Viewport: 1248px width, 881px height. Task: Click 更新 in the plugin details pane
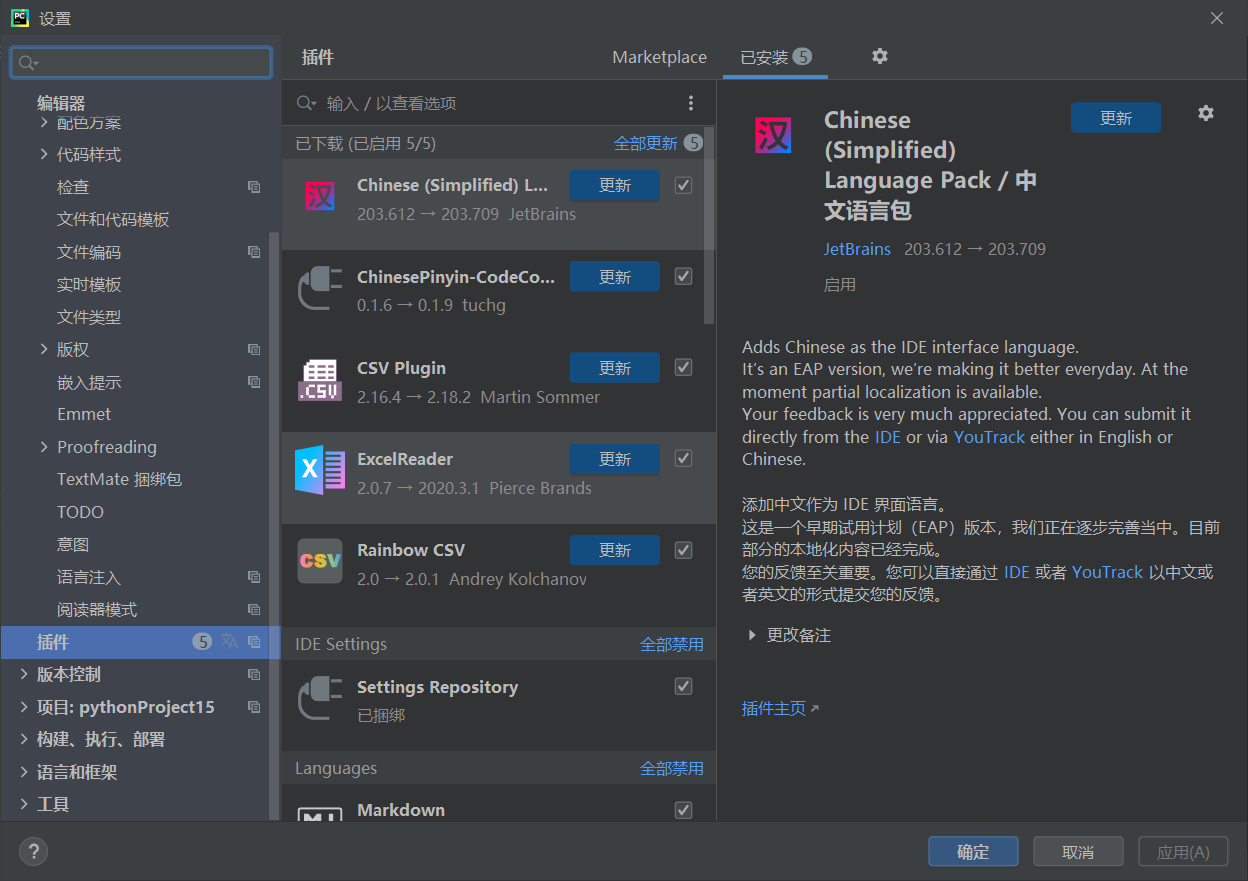(x=1116, y=118)
